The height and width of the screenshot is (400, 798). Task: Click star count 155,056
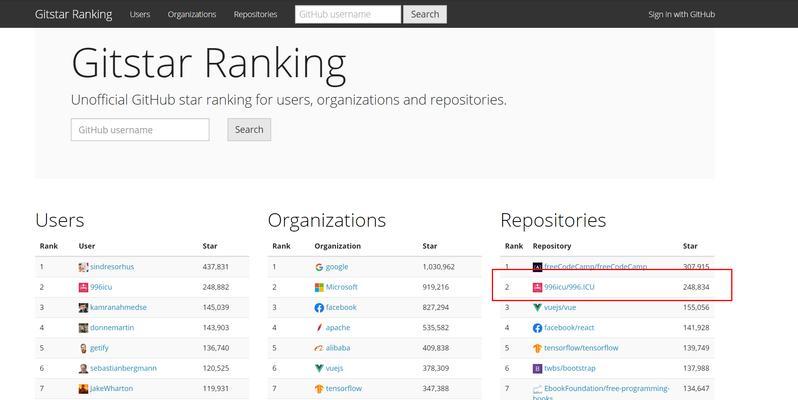pos(696,307)
